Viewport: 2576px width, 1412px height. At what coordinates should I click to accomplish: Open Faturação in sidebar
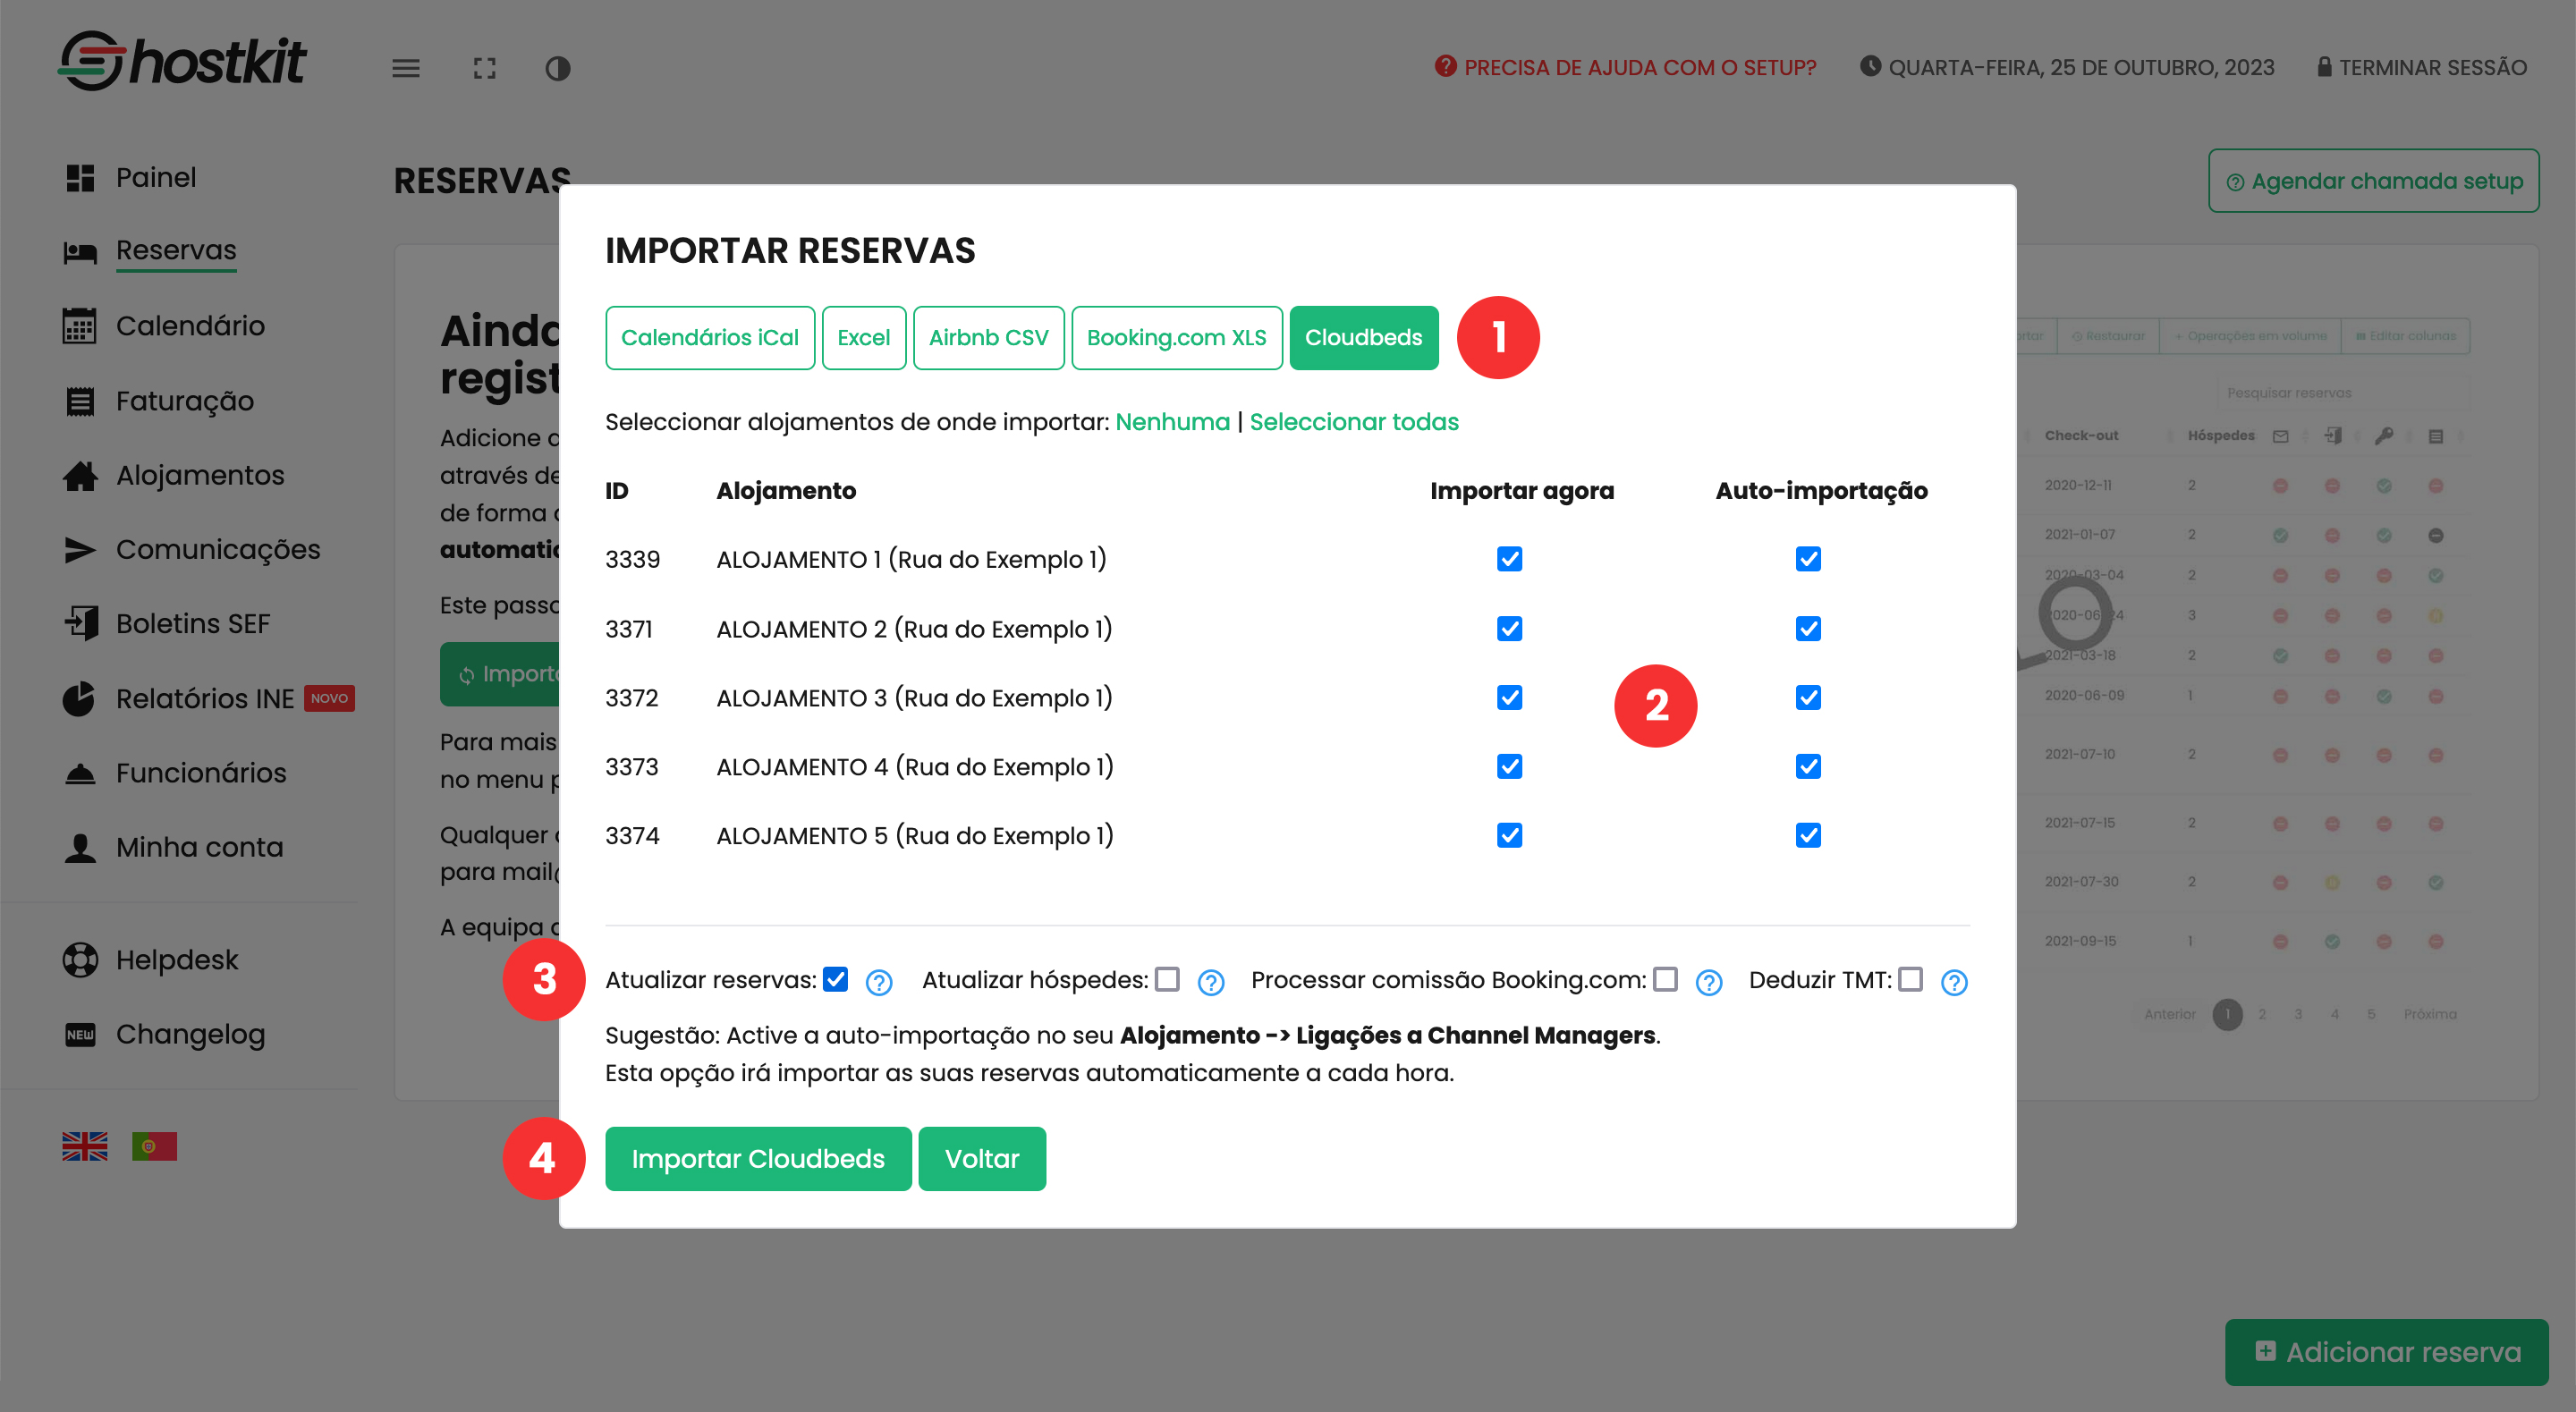184,401
